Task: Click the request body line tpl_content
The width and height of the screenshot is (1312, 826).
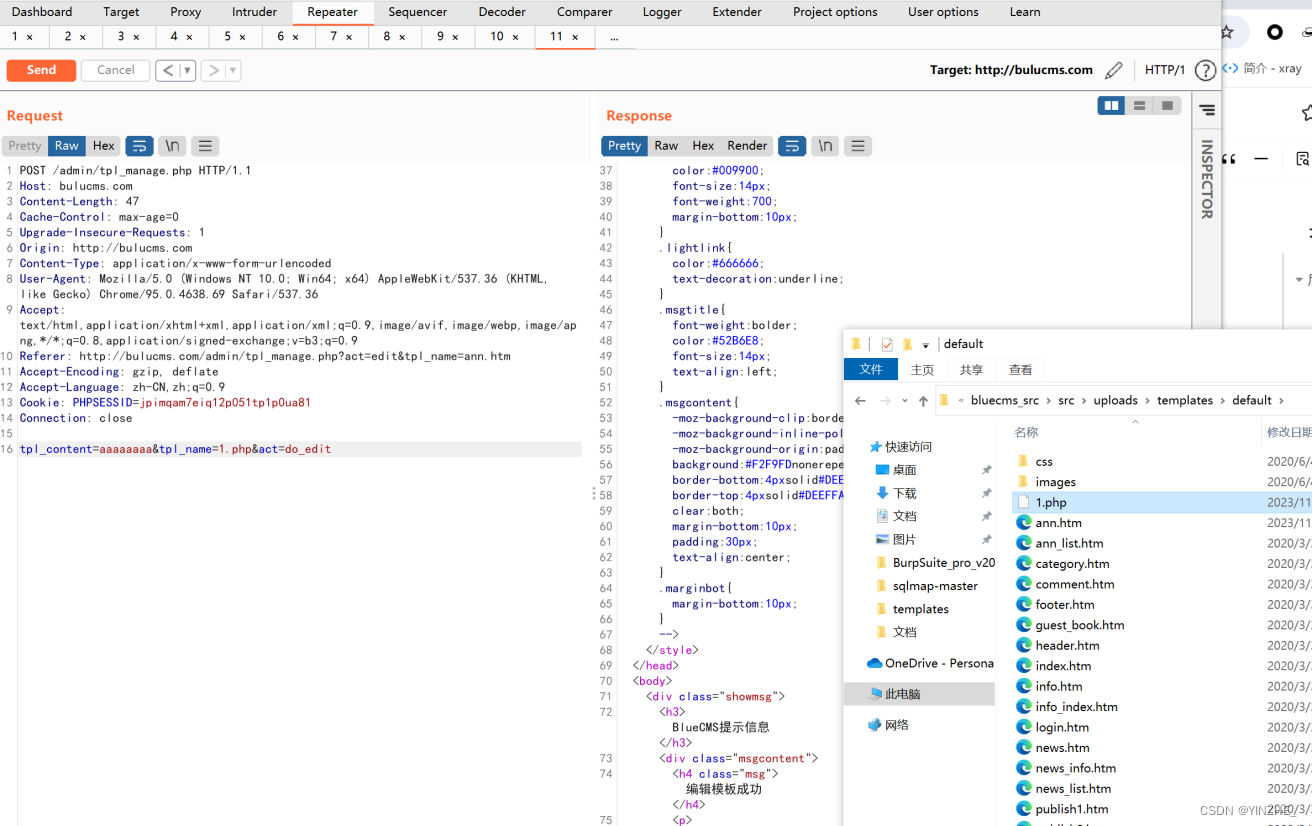Action: point(300,450)
